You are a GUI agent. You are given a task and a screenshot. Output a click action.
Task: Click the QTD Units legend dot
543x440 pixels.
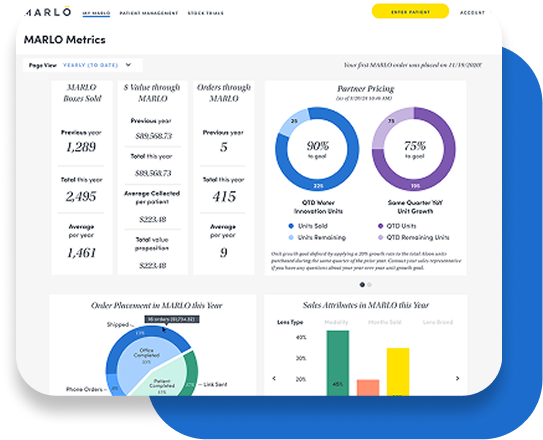click(381, 226)
